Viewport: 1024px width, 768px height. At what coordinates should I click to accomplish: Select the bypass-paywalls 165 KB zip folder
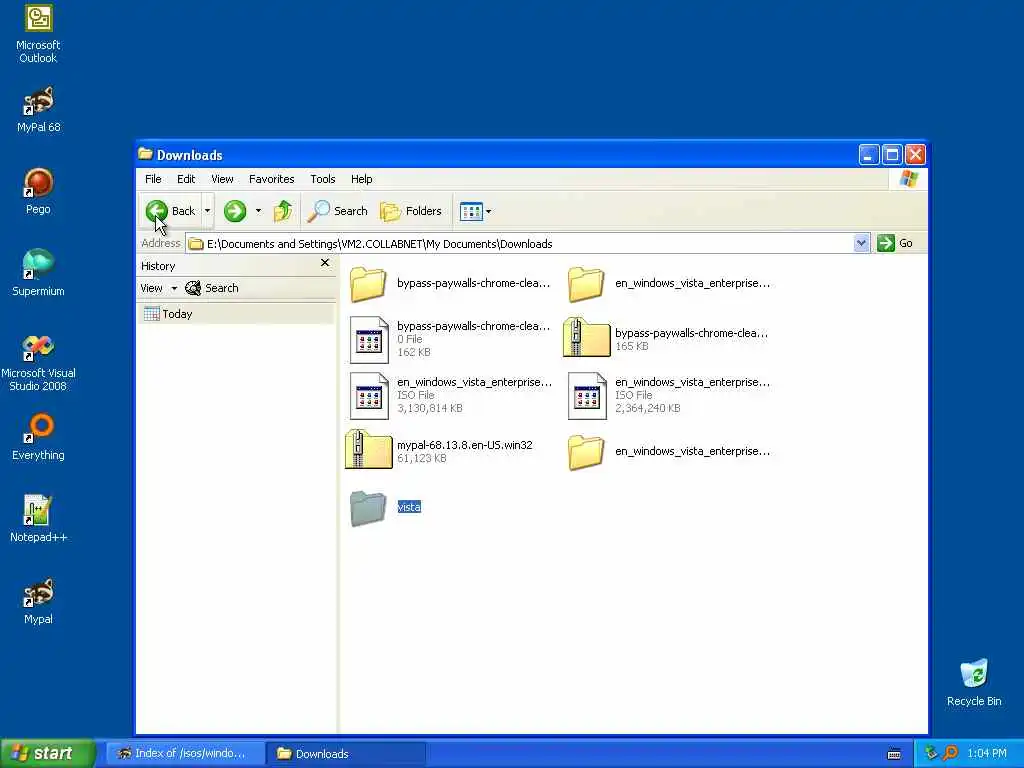(x=666, y=339)
